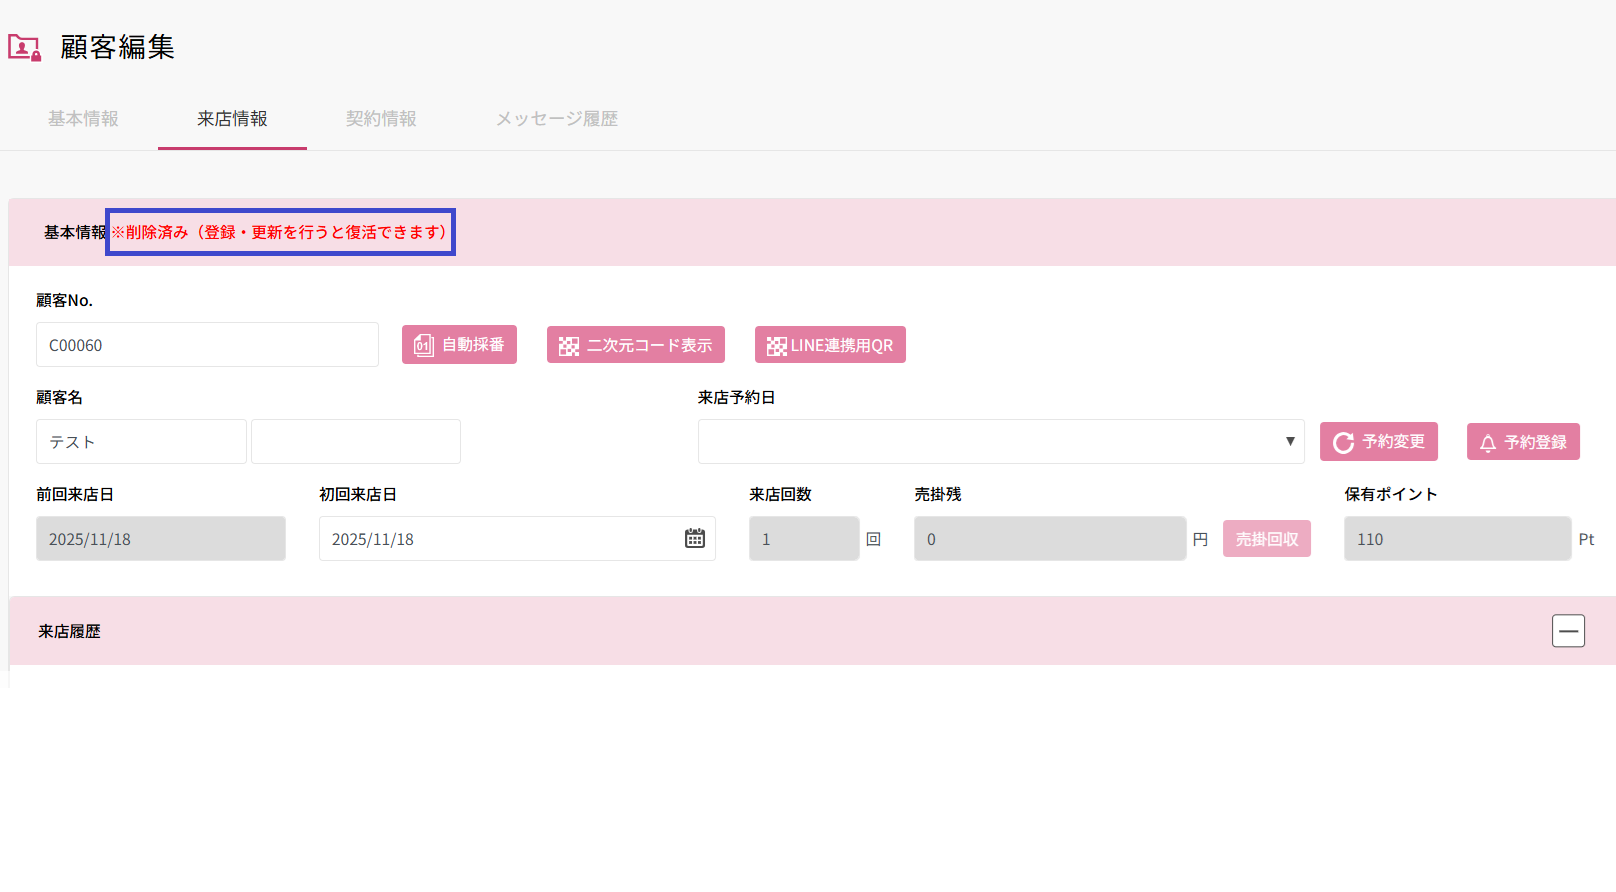
Task: Click the red 削除済み deleted notice text
Action: (x=280, y=232)
